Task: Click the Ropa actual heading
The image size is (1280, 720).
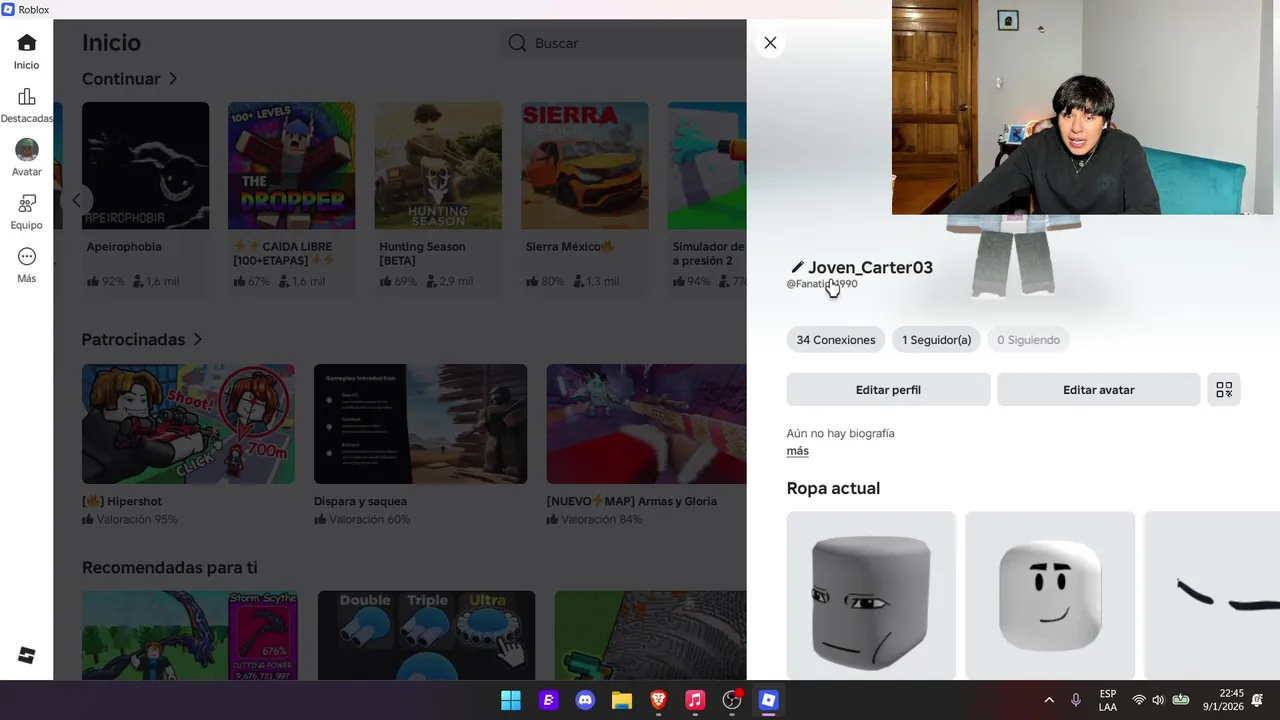Action: coord(833,488)
